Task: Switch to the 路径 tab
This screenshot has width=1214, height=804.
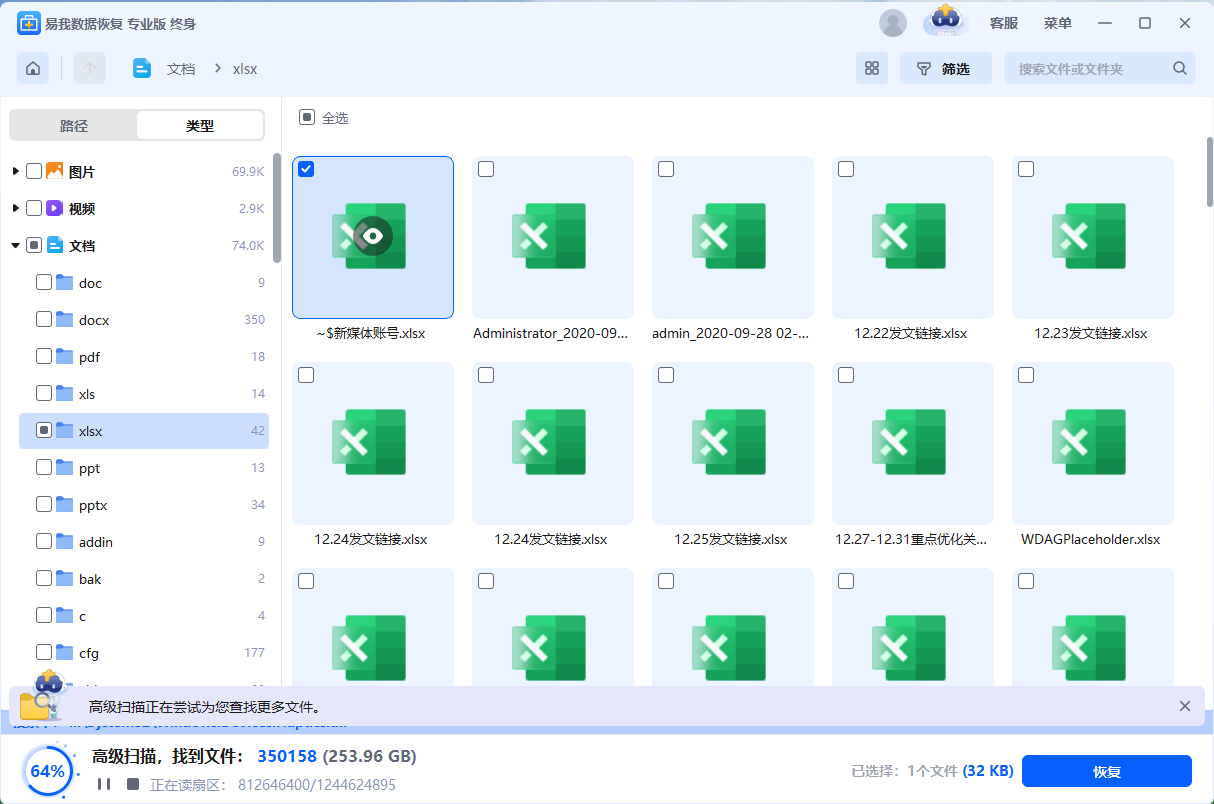Action: [x=74, y=126]
